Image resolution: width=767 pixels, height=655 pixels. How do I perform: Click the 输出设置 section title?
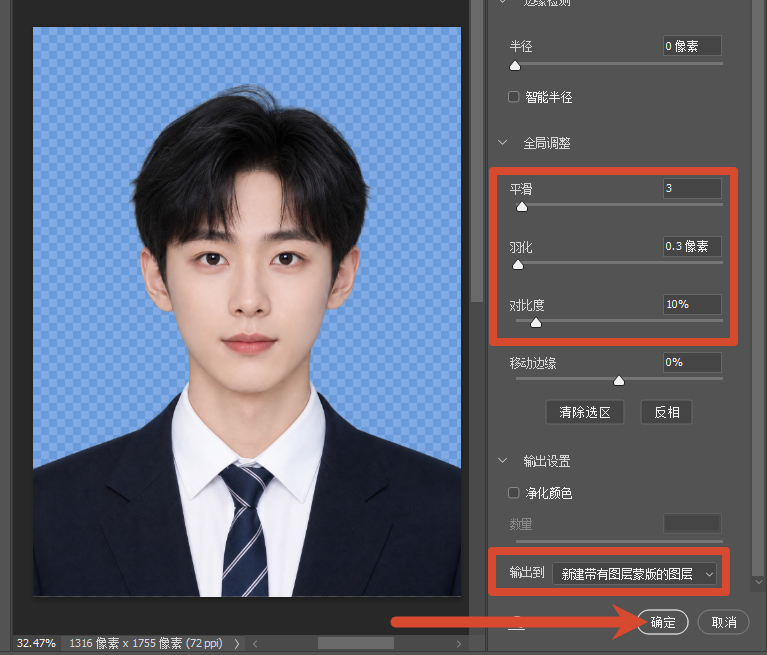pos(547,461)
